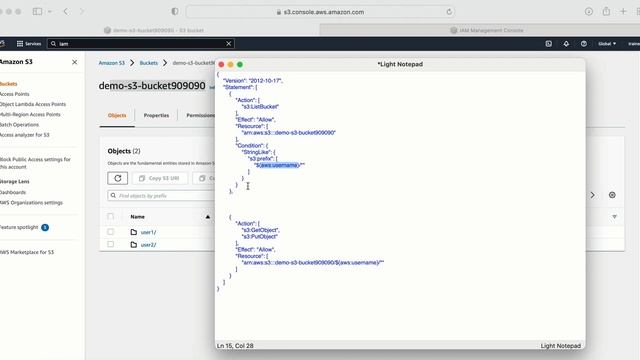Refresh the objects list
Screen dimensions: 640x360
pos(118,178)
